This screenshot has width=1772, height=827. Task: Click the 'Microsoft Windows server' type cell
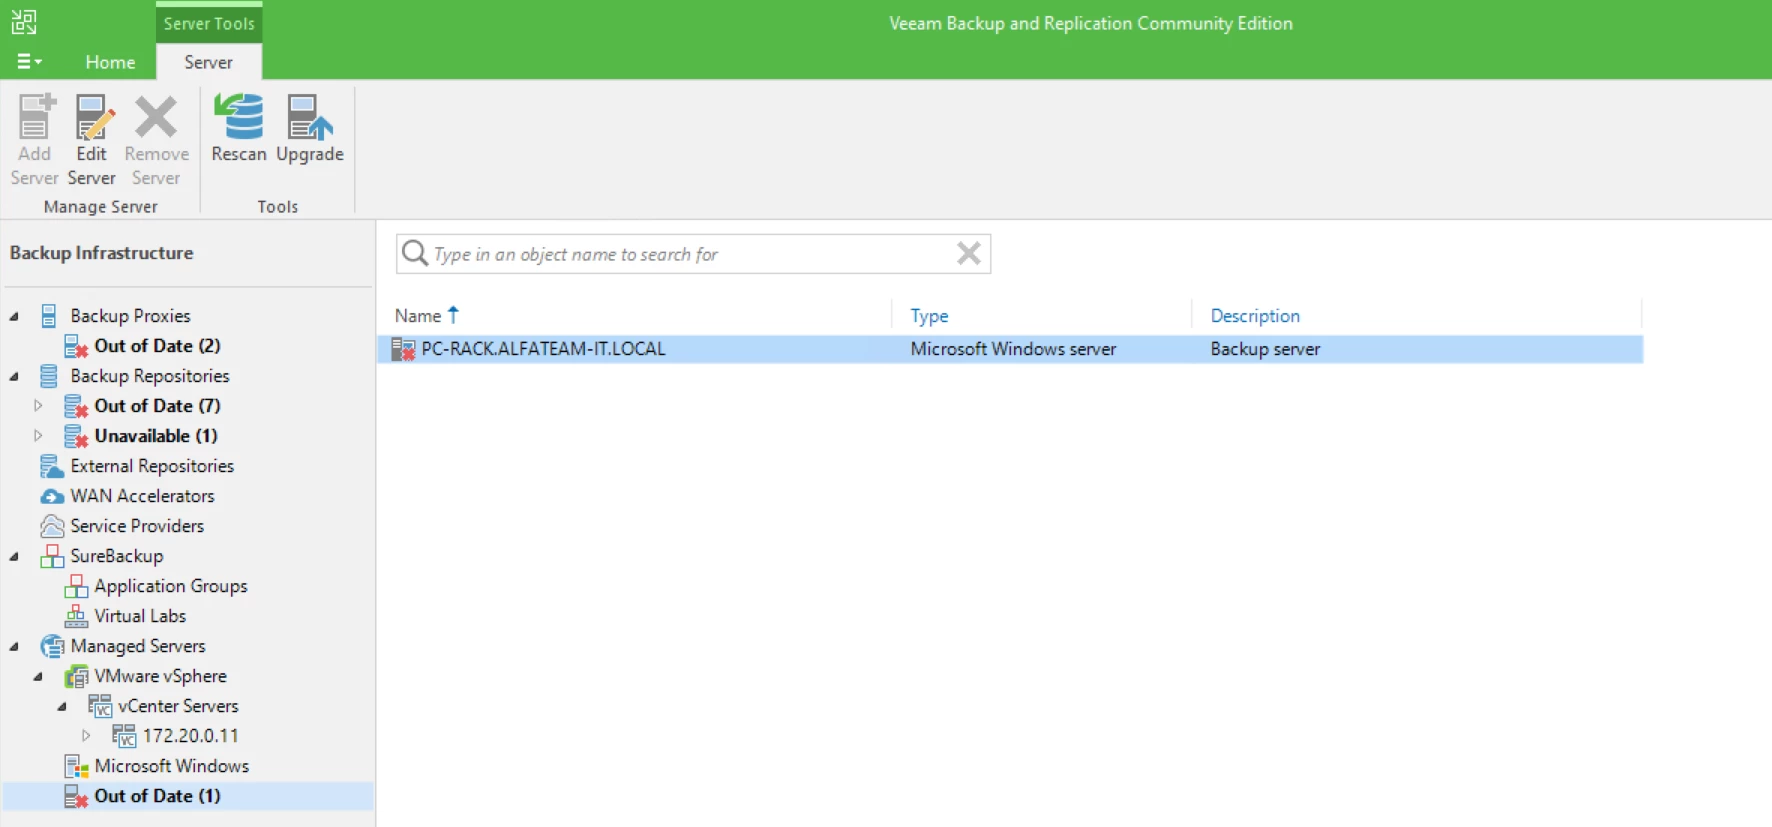(x=1013, y=349)
